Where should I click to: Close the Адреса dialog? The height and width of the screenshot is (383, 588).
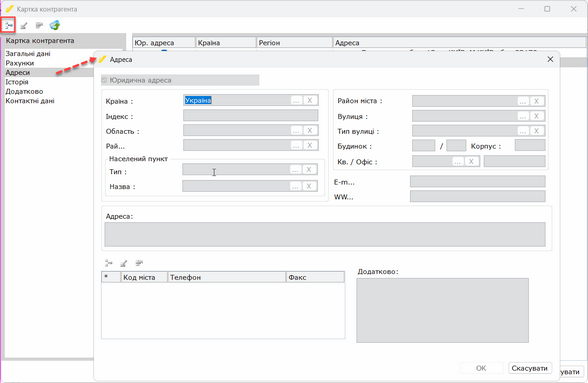click(x=550, y=59)
